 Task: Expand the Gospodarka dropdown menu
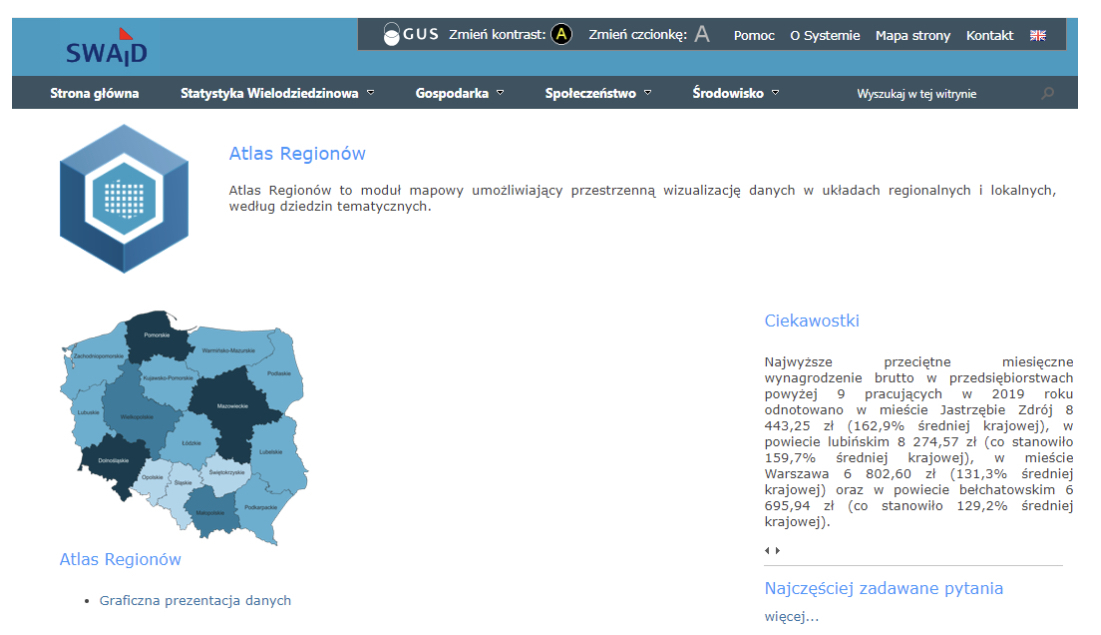coord(459,94)
